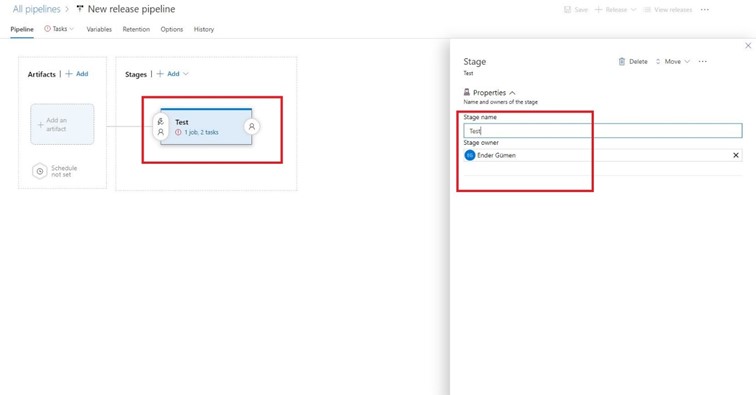Open the more options ellipsis in Stage panel
The image size is (756, 395).
(702, 62)
